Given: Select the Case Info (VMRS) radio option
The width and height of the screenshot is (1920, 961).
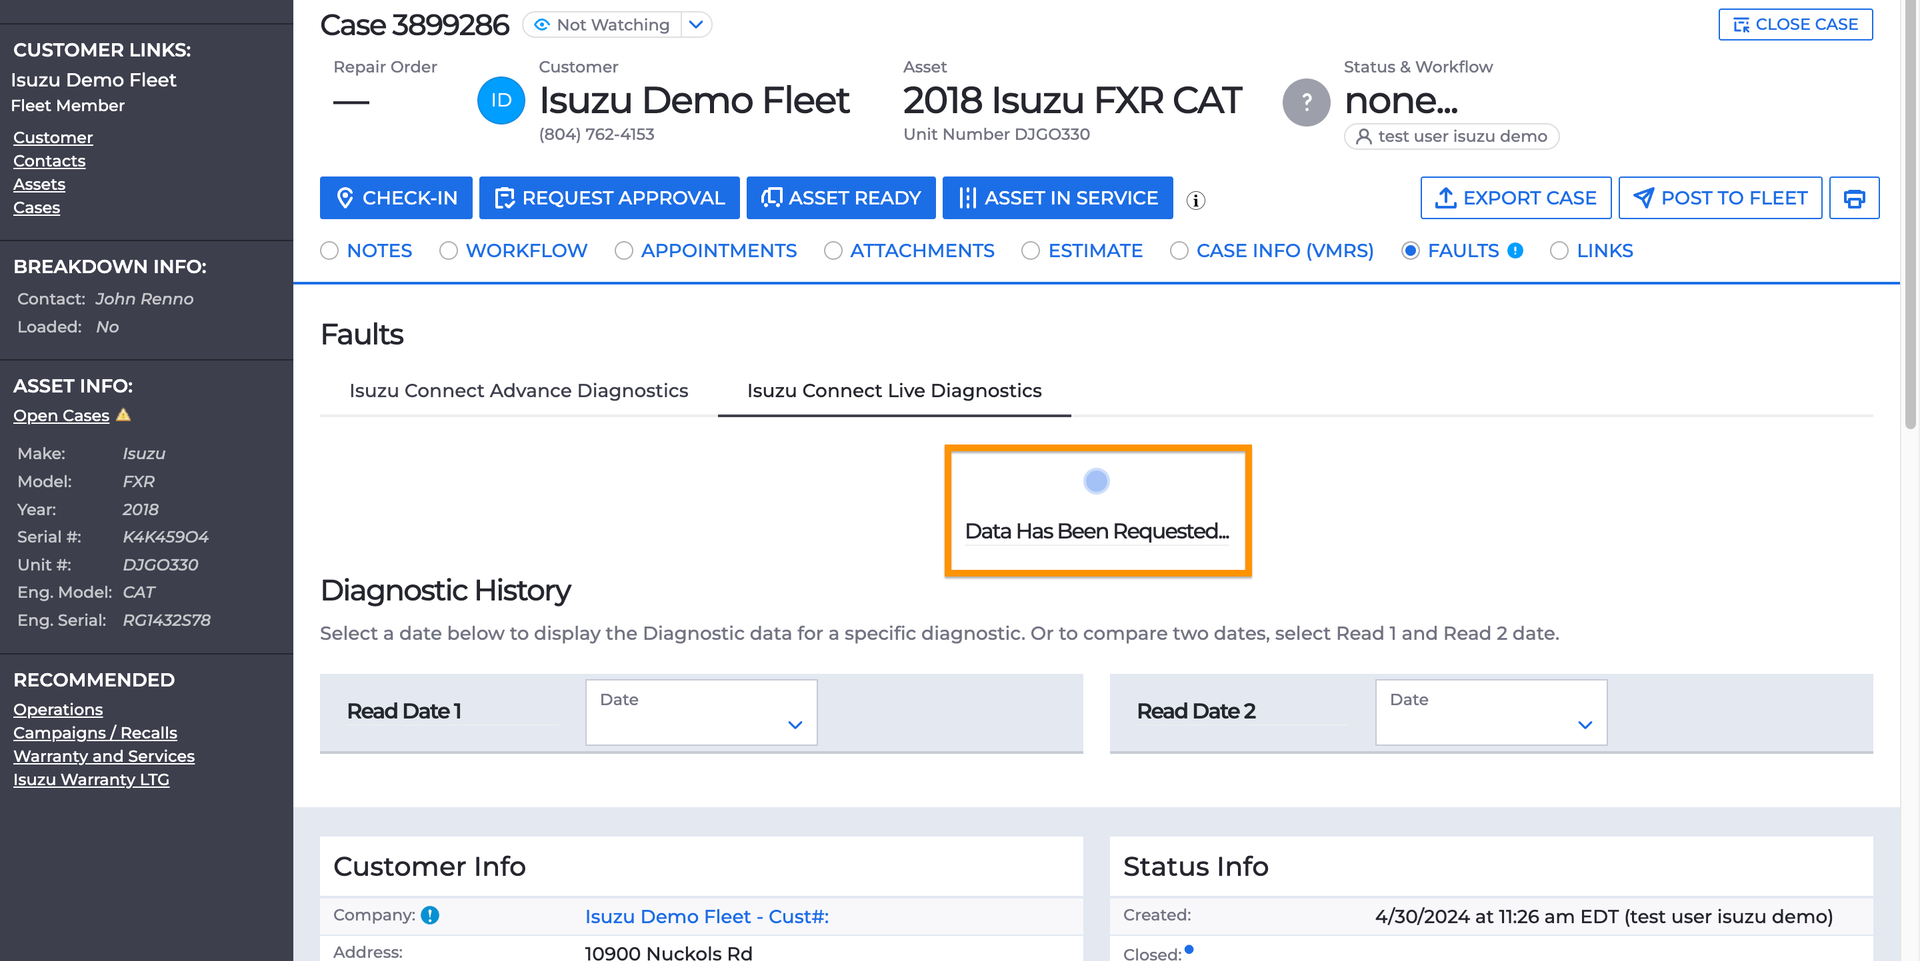Looking at the screenshot, I should pyautogui.click(x=1180, y=251).
